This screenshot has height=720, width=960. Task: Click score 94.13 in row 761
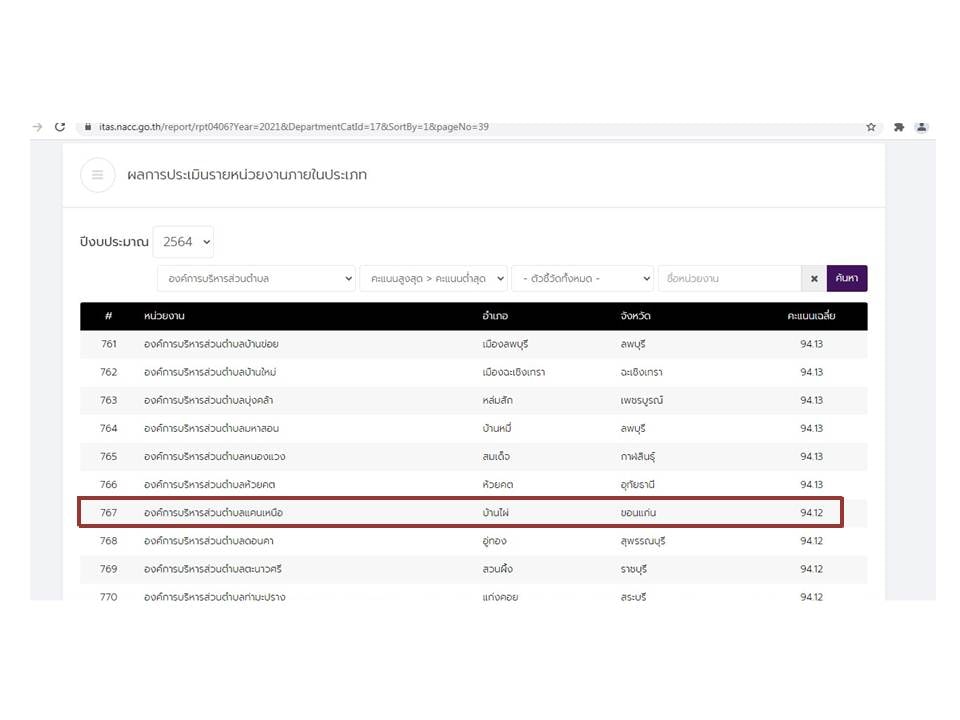point(811,344)
